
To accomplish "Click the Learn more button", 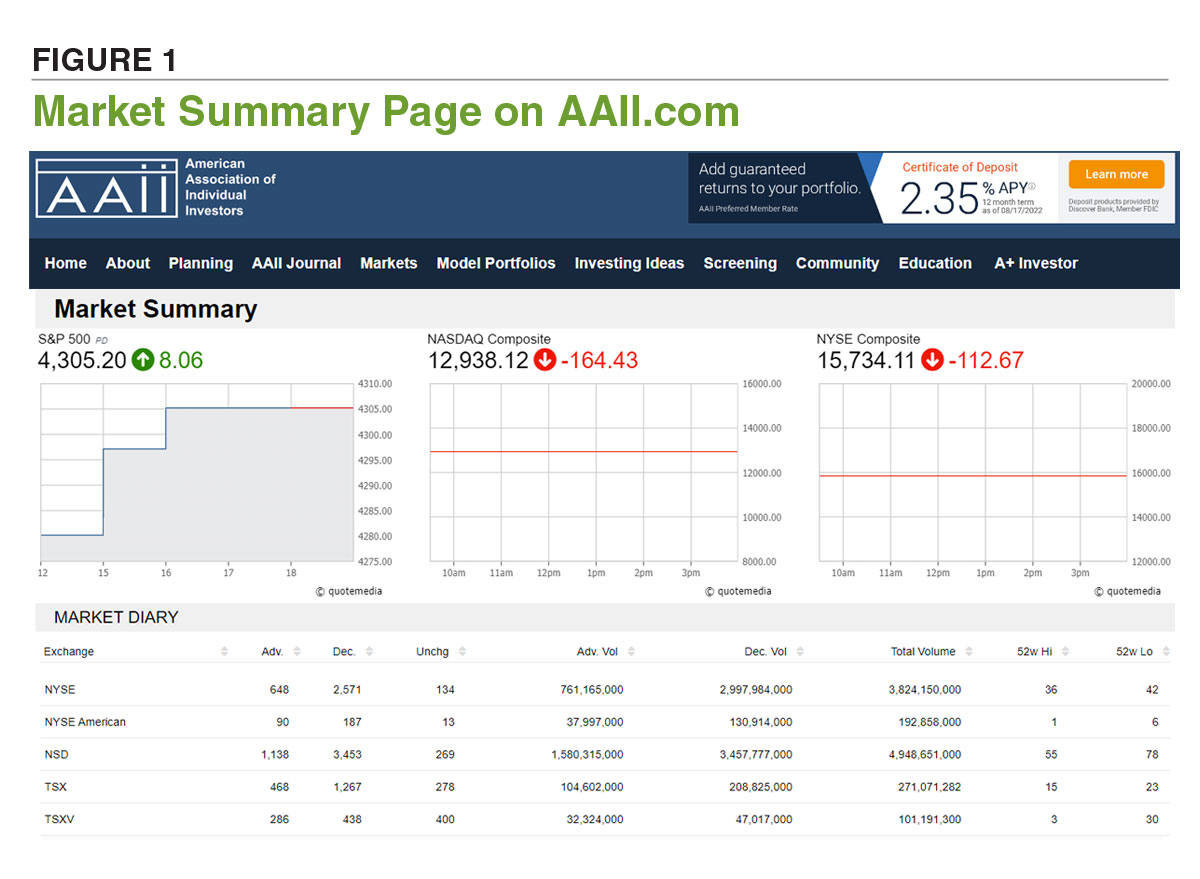I will (1116, 173).
